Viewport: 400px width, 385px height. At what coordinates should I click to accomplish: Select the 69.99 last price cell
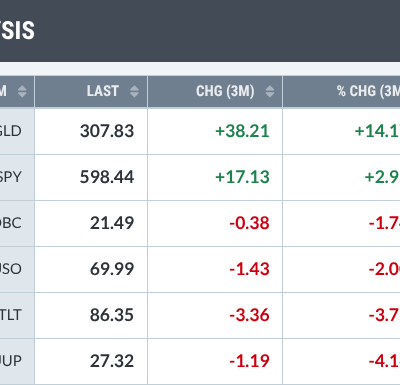[x=91, y=269]
